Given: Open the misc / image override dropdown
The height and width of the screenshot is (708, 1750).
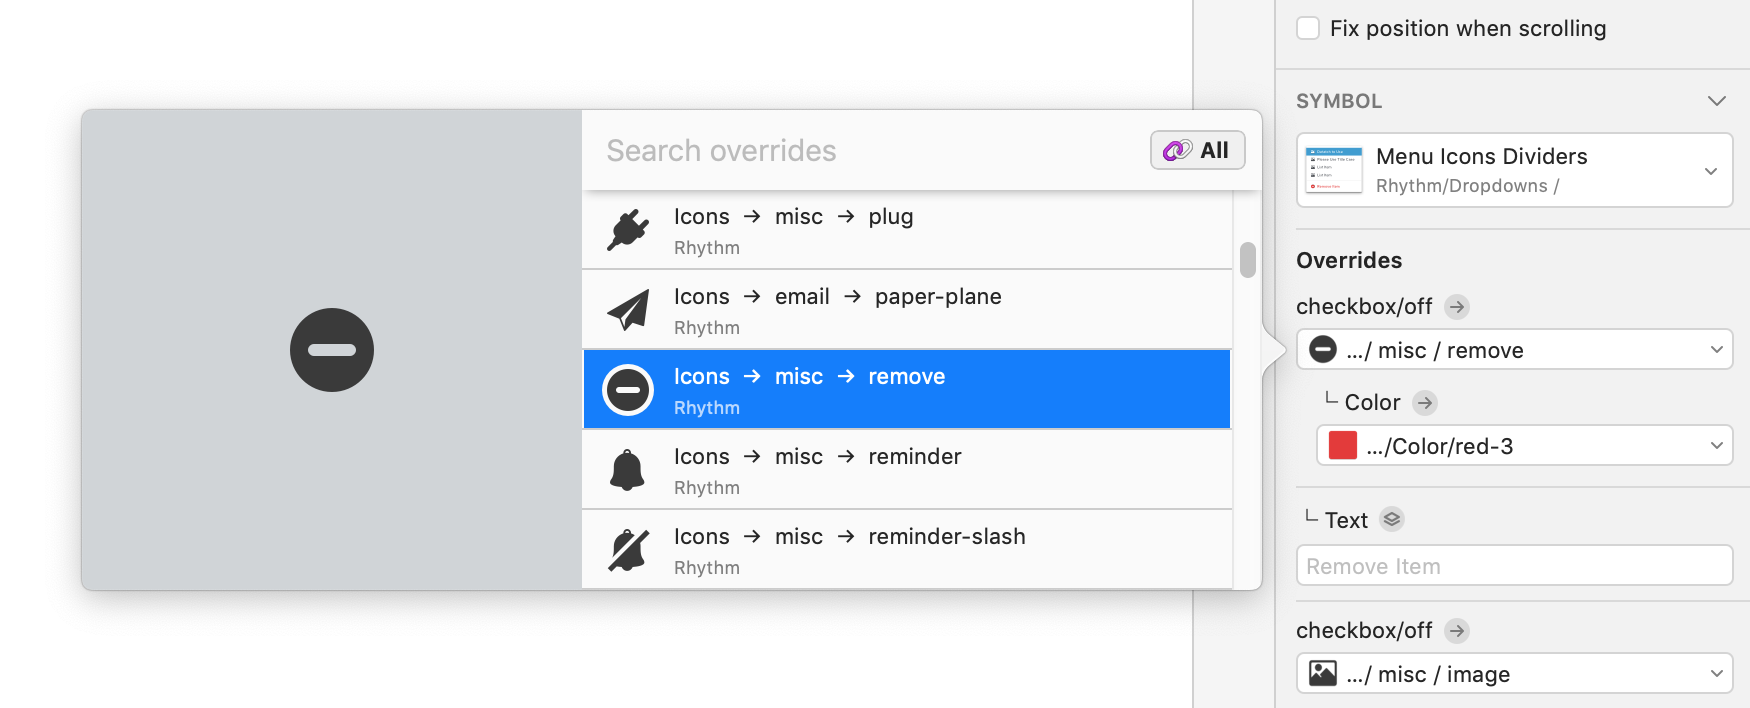Looking at the screenshot, I should coord(1718,673).
